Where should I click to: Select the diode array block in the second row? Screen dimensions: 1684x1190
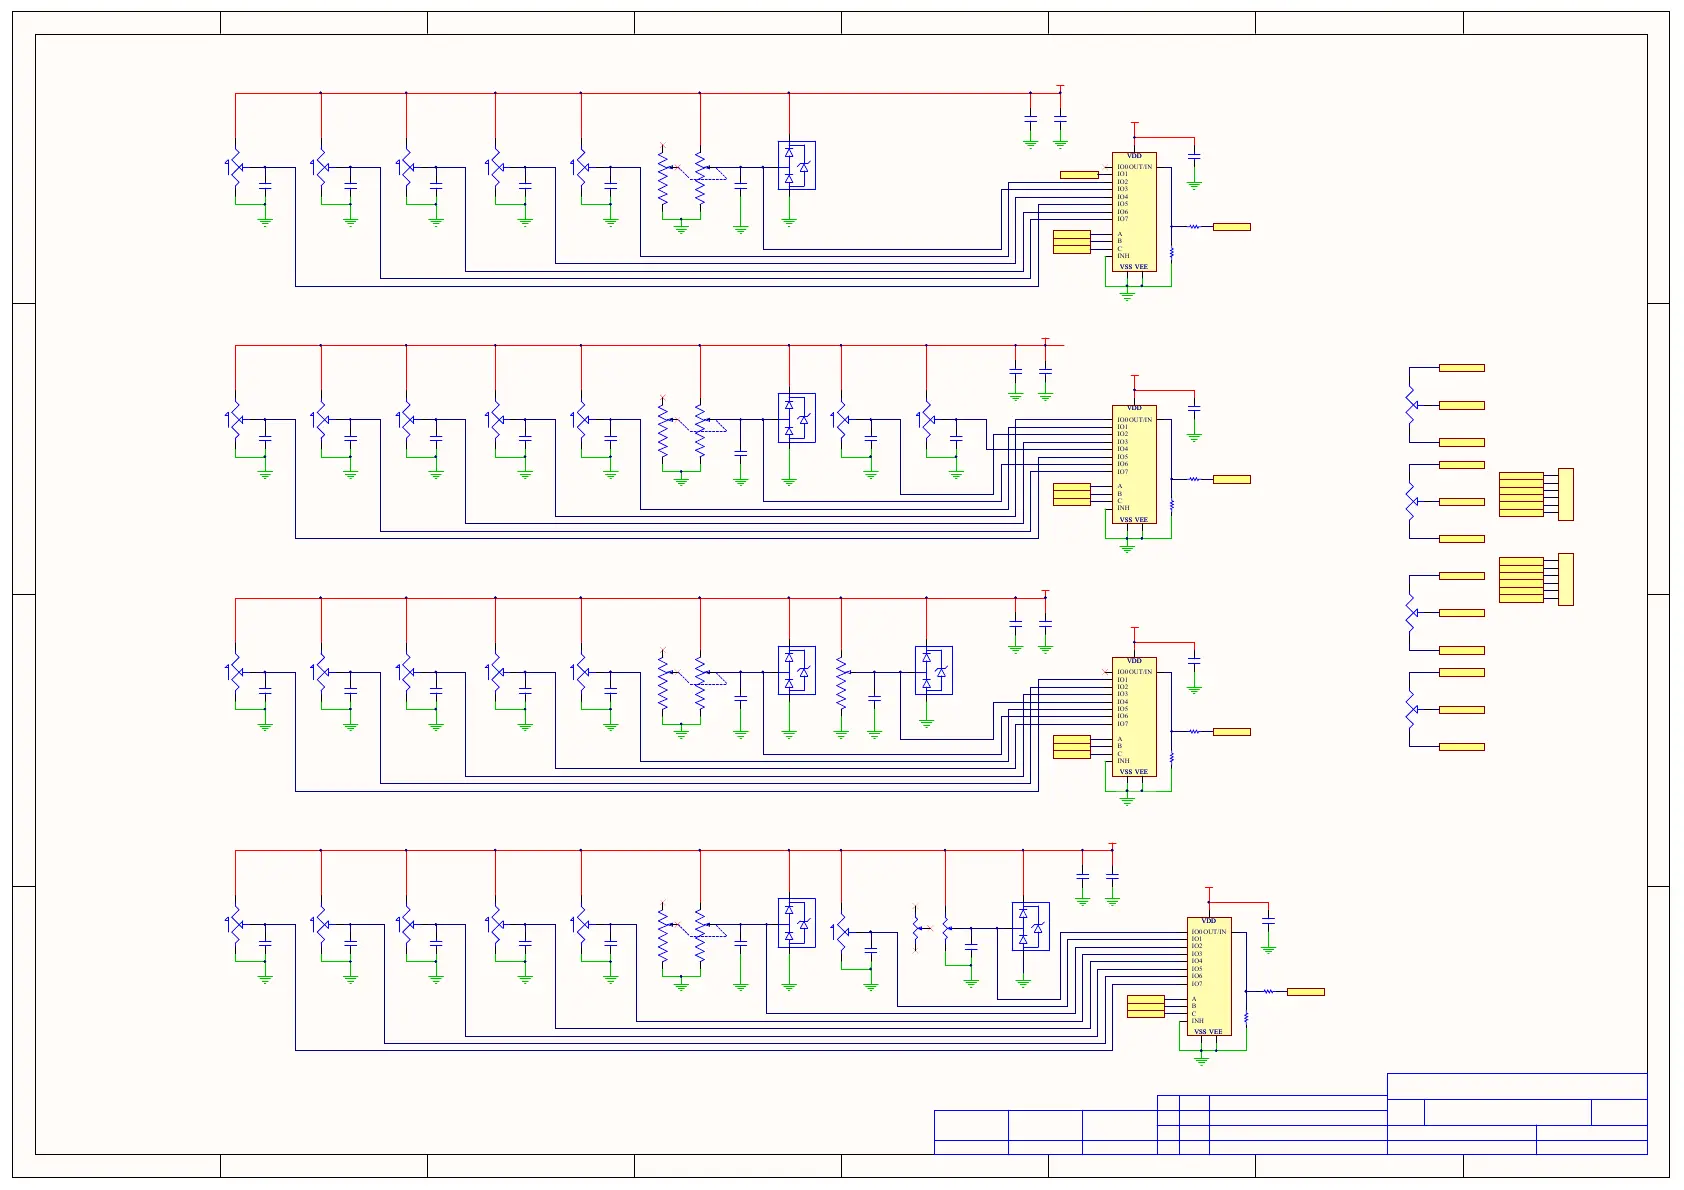pos(797,418)
